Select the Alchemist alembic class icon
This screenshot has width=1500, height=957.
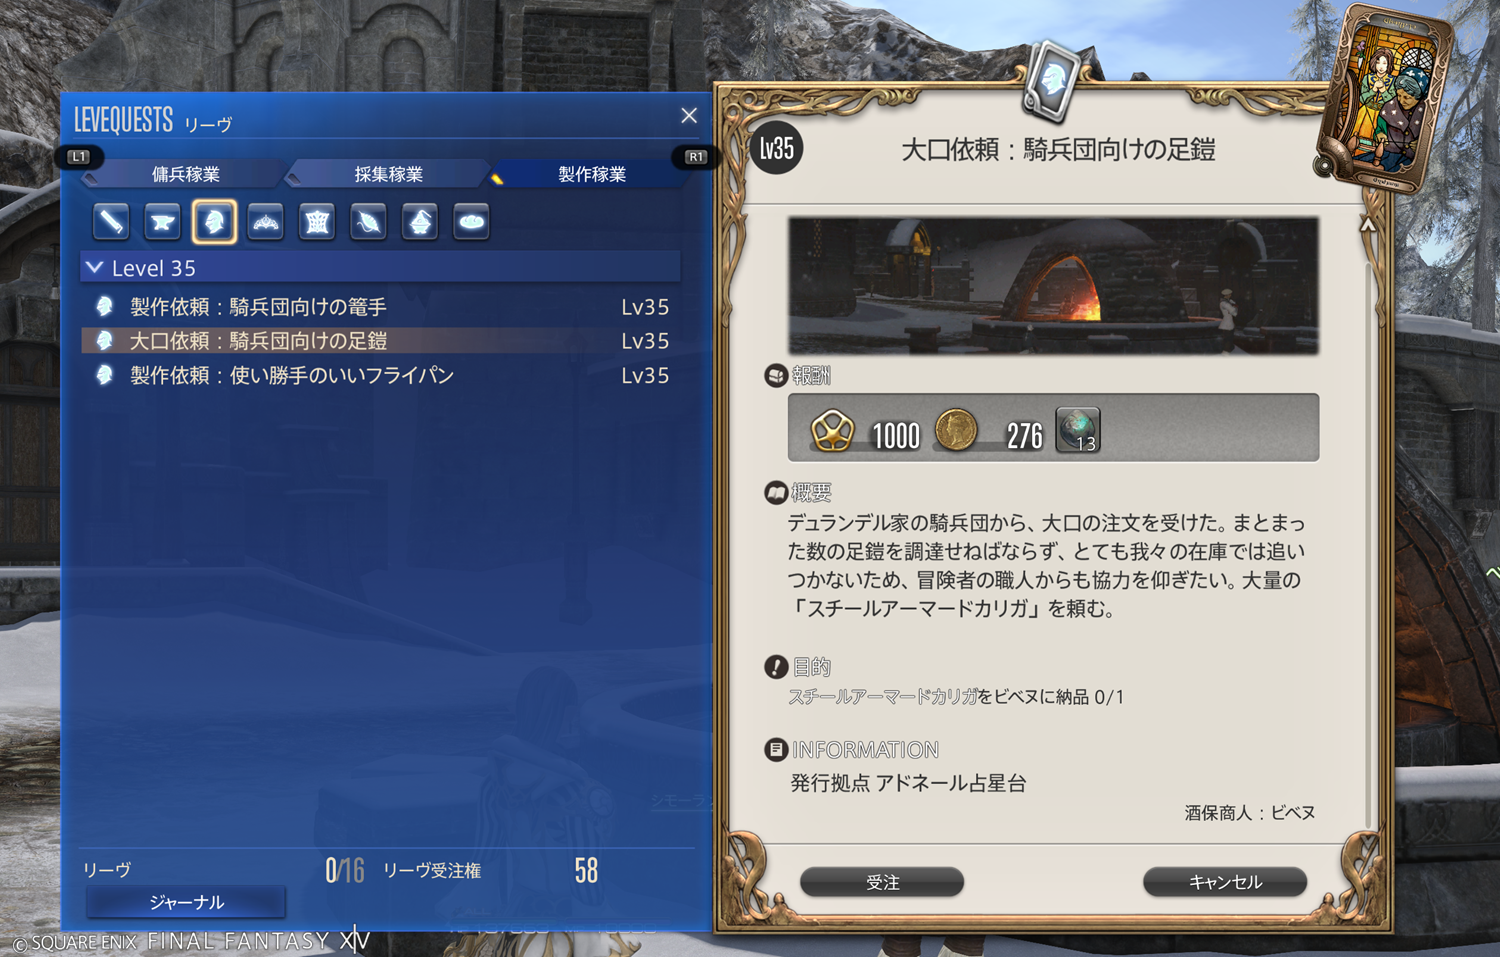coord(420,221)
